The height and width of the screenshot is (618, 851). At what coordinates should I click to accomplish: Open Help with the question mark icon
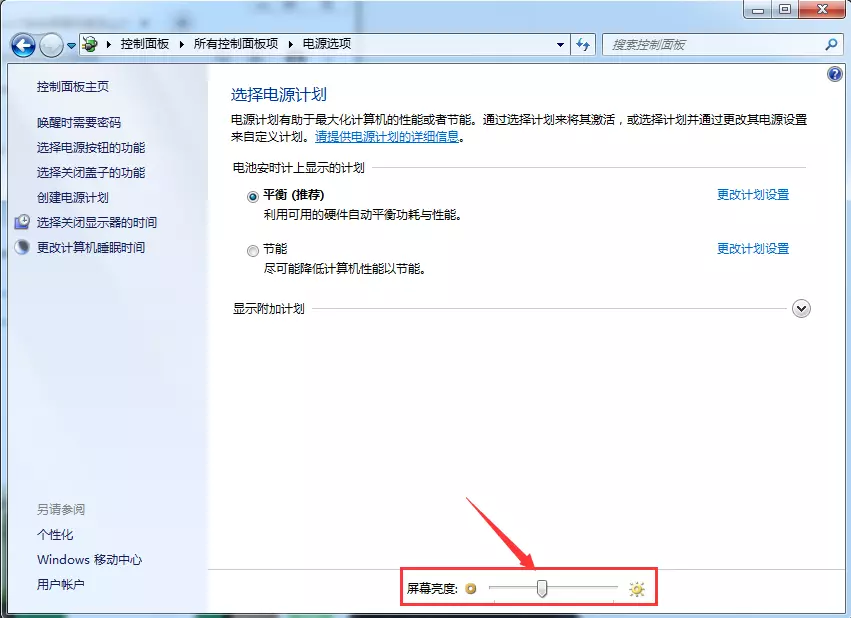pyautogui.click(x=834, y=74)
